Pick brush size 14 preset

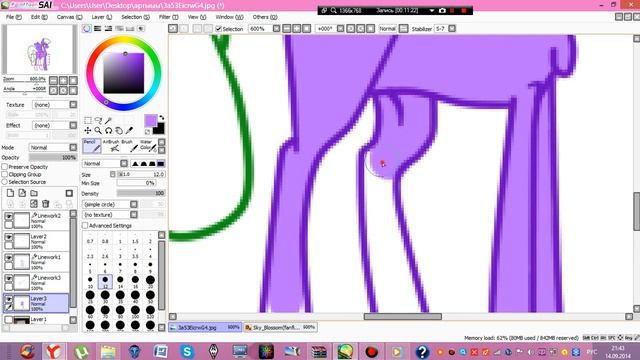click(x=120, y=282)
